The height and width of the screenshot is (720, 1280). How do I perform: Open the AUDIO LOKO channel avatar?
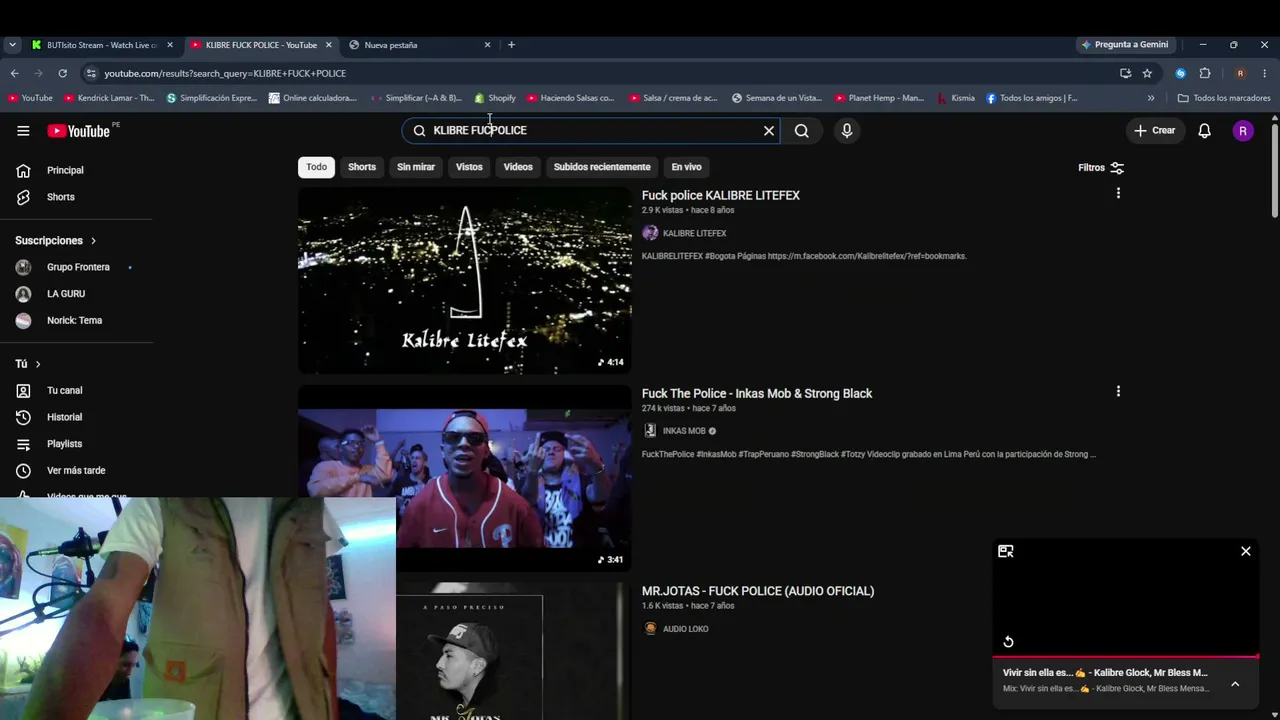coord(650,629)
